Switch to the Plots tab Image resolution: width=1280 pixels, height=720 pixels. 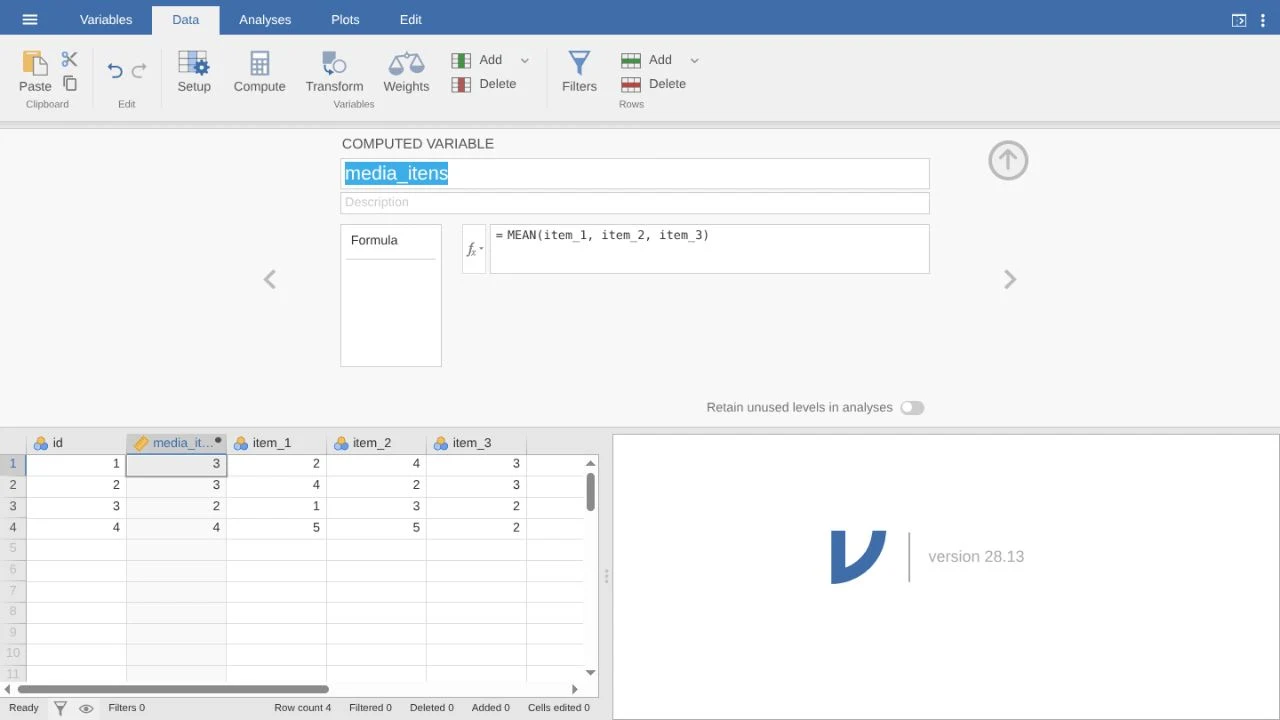pyautogui.click(x=345, y=20)
